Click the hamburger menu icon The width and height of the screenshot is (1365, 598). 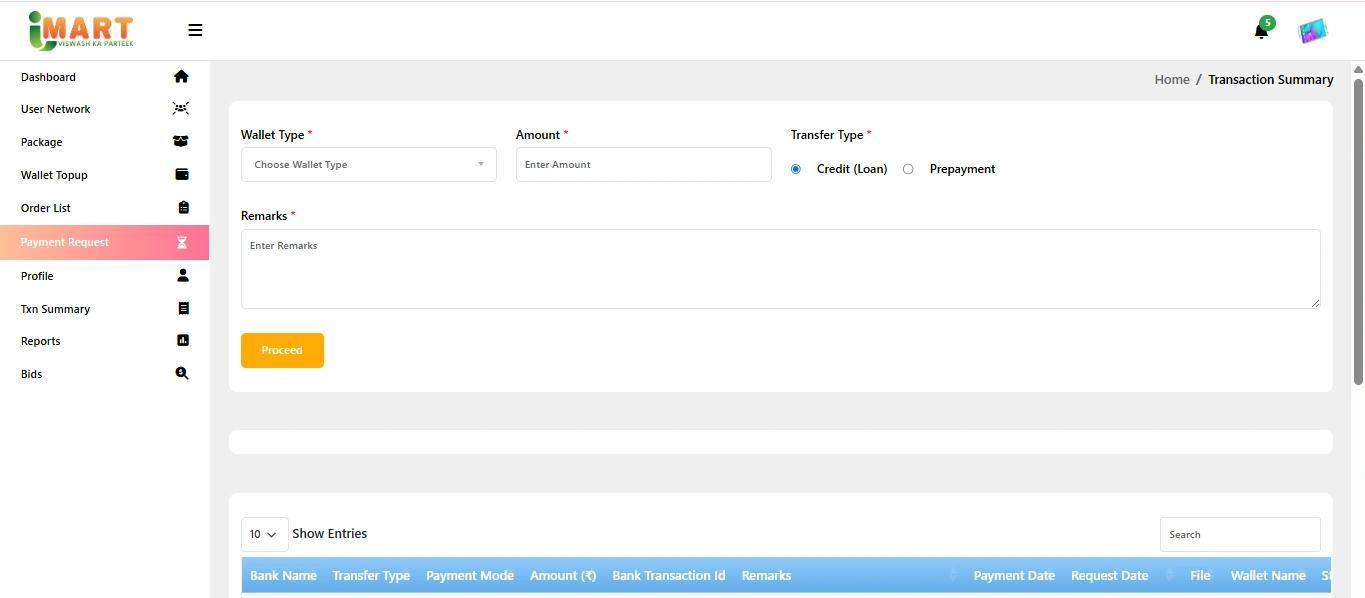click(x=195, y=30)
